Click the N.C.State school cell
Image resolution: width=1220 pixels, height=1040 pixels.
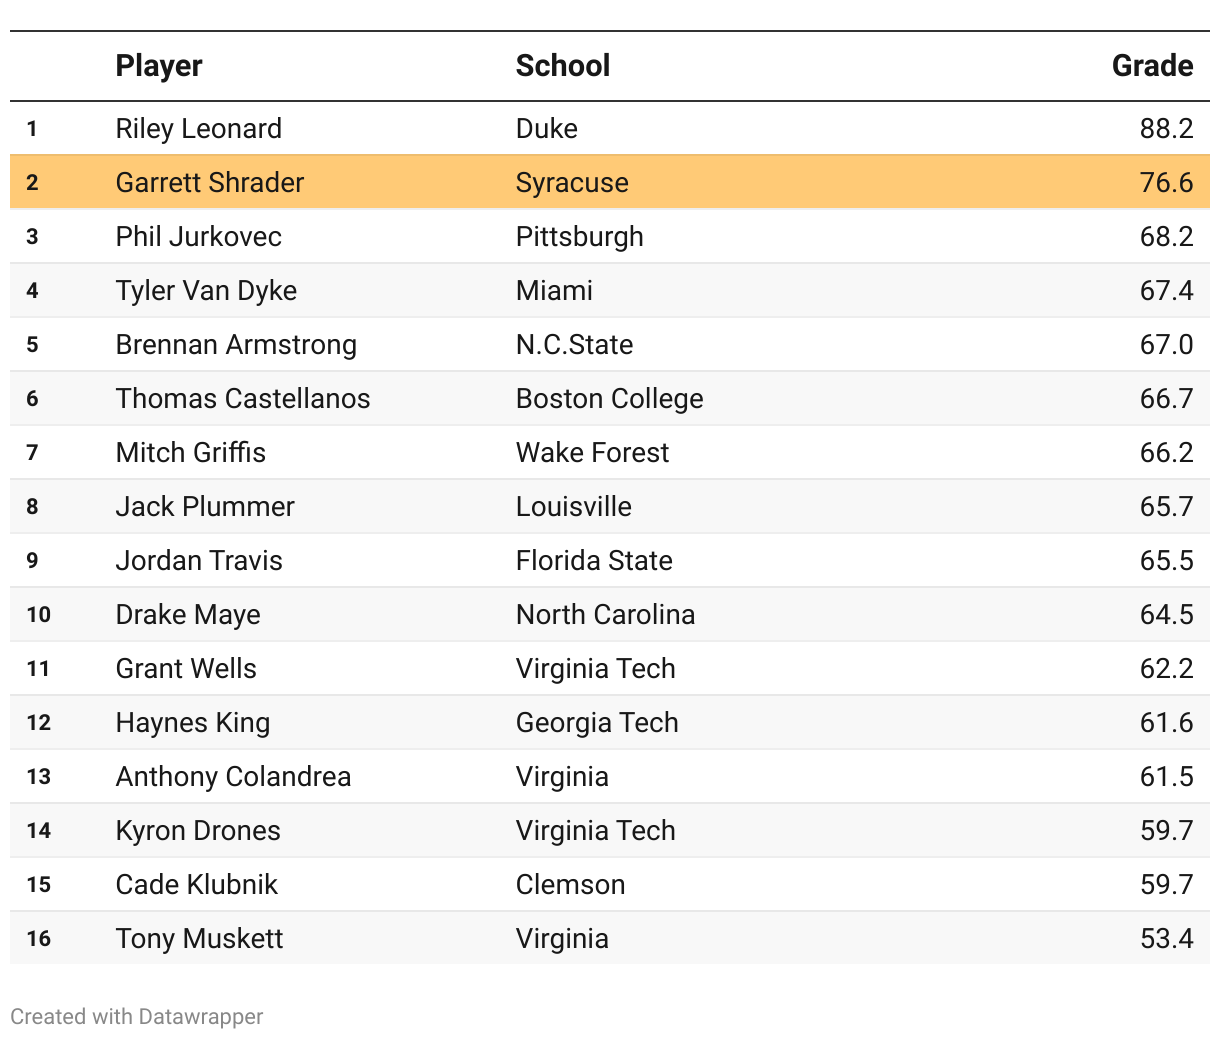(x=574, y=345)
